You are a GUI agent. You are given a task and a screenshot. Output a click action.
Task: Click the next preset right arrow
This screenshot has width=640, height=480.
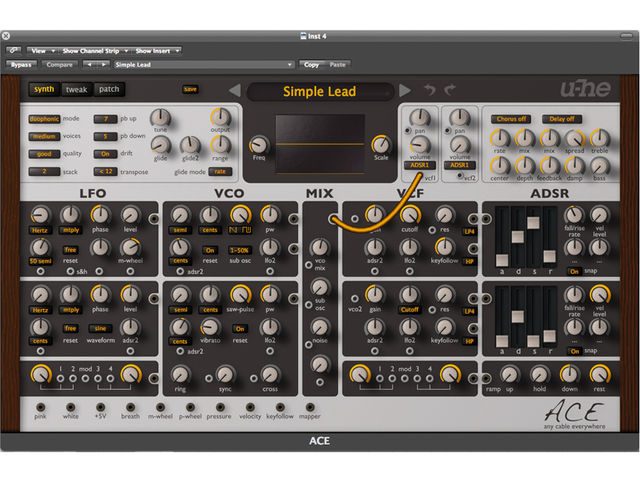404,90
